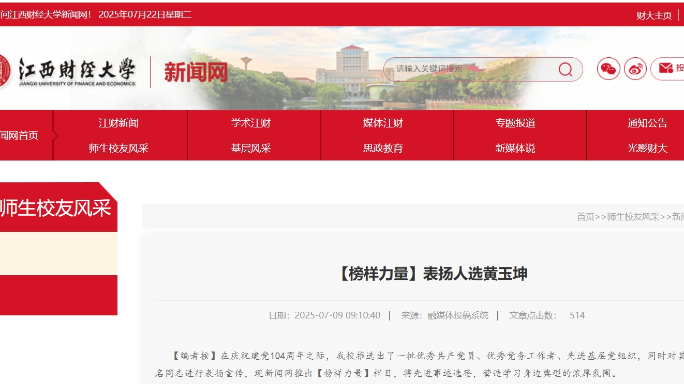
Task: Open the 光影财大 menu item
Action: tap(647, 148)
